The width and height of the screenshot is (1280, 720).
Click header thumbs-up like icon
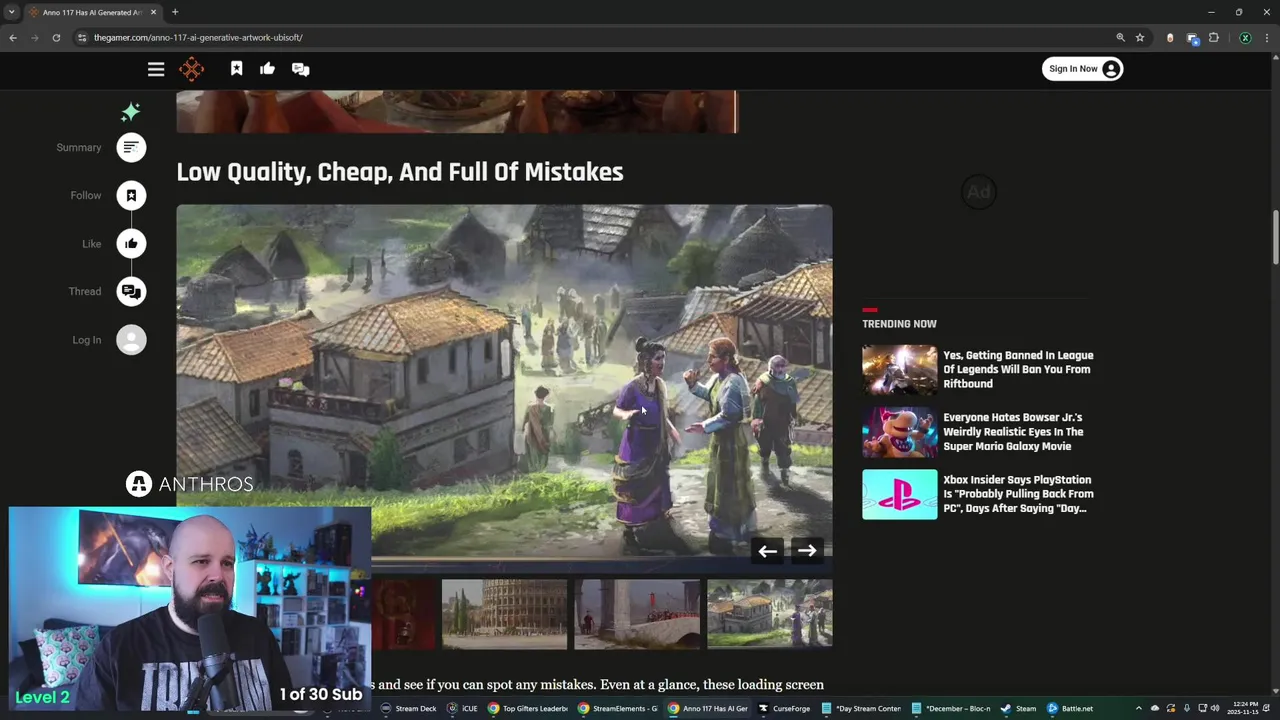[267, 69]
